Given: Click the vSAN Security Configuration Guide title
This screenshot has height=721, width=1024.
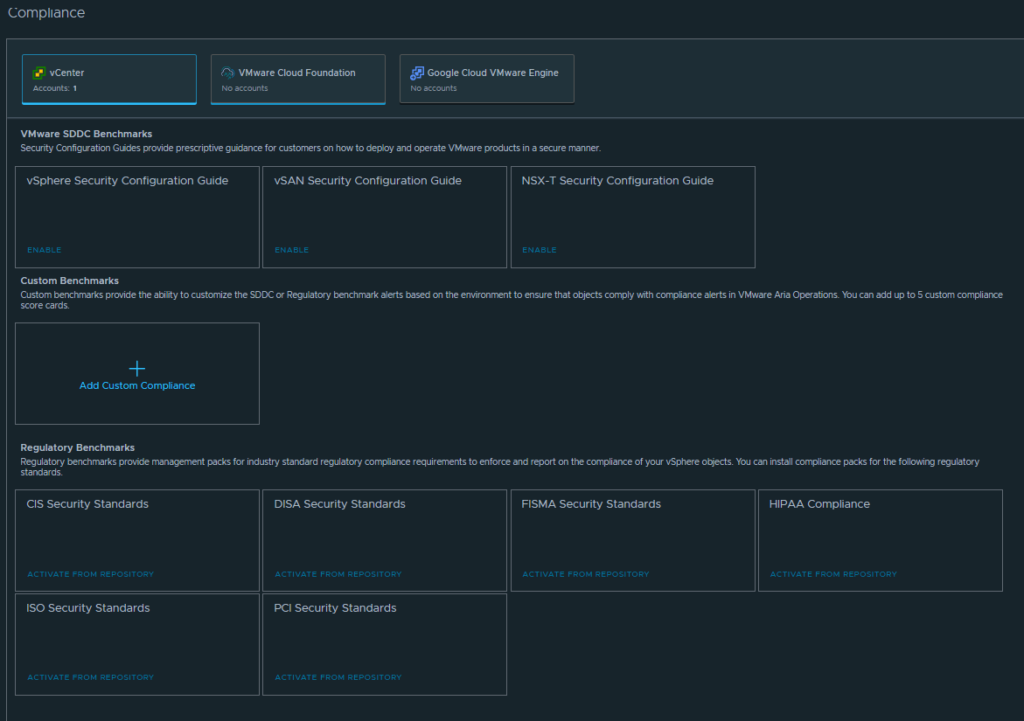Looking at the screenshot, I should pyautogui.click(x=368, y=181).
